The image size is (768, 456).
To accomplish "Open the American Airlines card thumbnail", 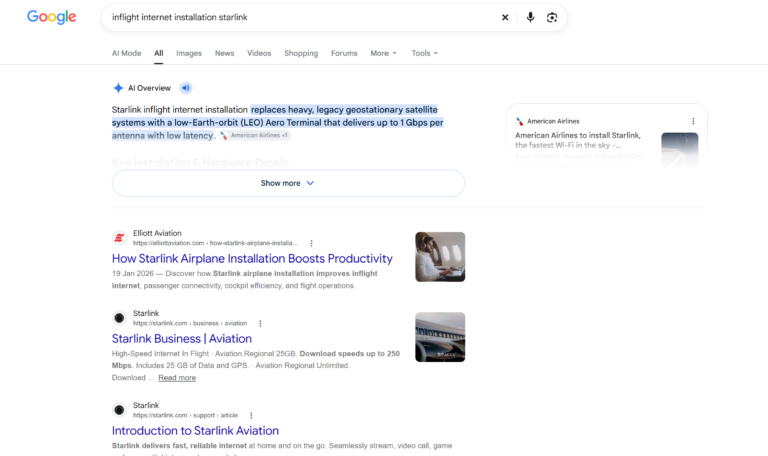I will pyautogui.click(x=680, y=150).
